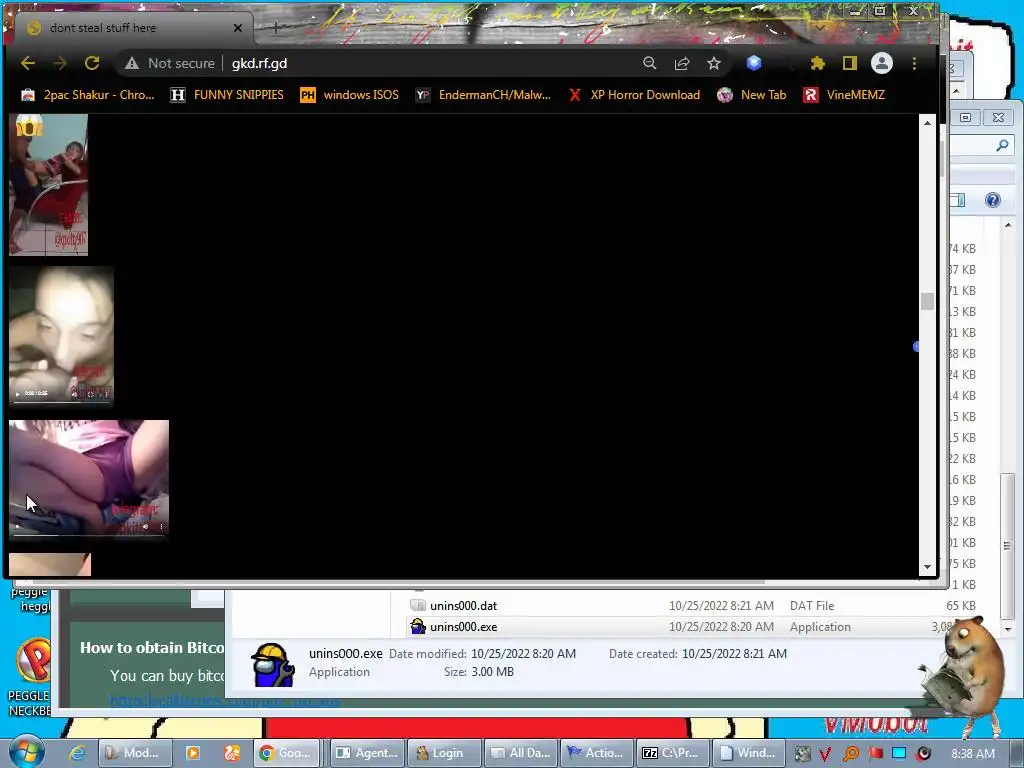
Task: Switch to the 'Actio...' taskbar window
Action: 597,753
